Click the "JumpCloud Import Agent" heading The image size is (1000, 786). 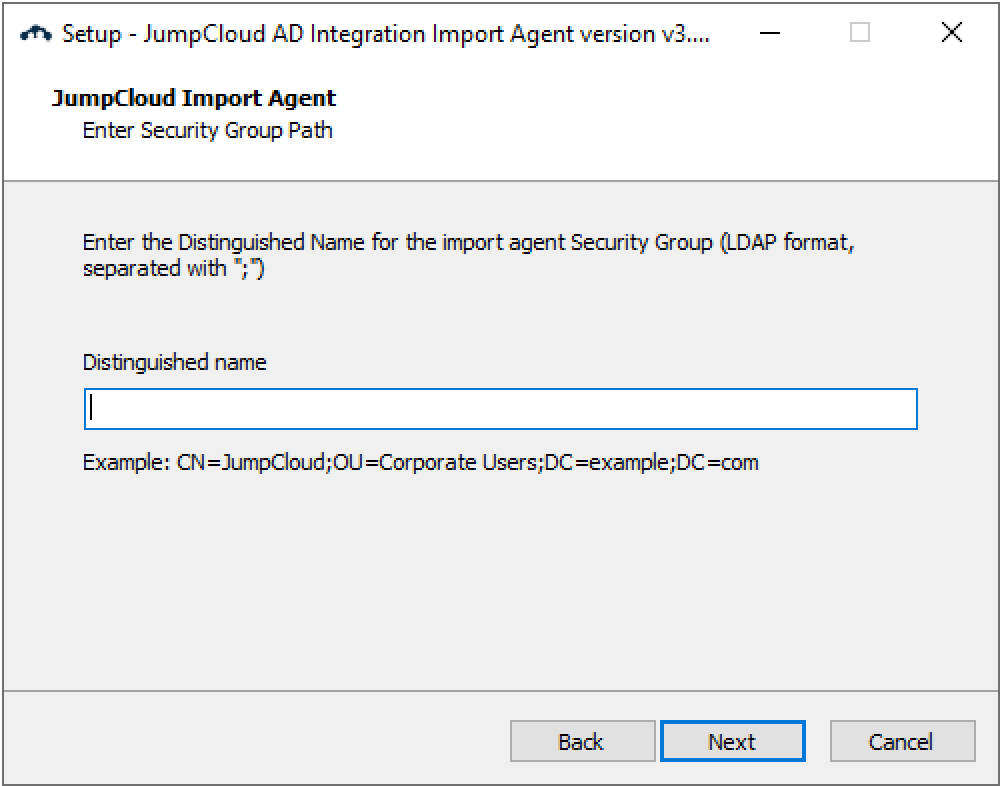click(x=193, y=98)
